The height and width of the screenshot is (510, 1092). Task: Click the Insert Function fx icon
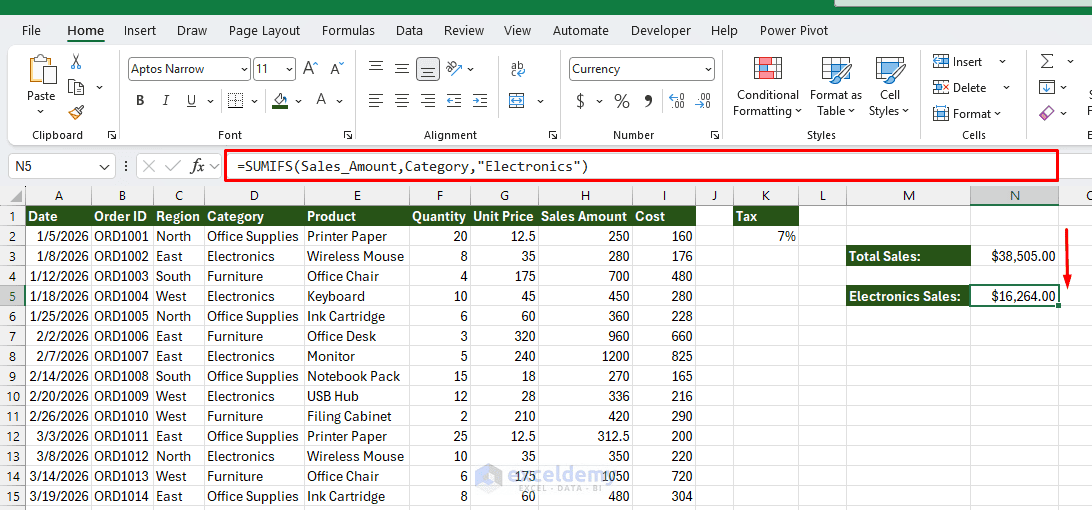tap(198, 167)
